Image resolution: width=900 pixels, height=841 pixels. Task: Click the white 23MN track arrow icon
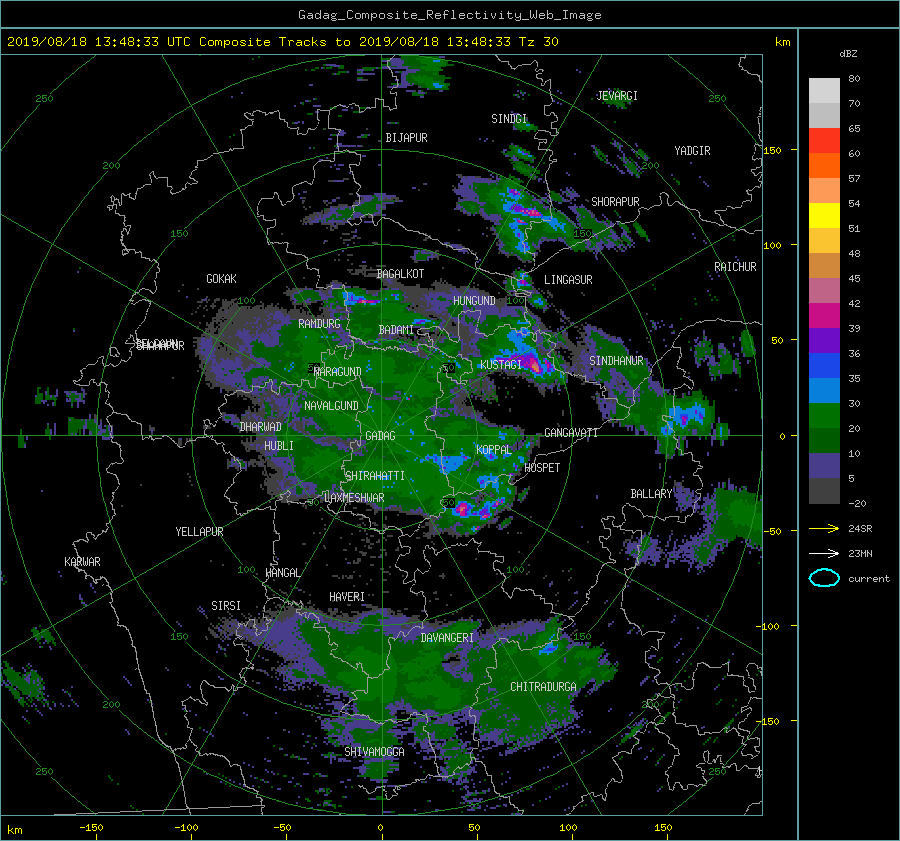(824, 553)
